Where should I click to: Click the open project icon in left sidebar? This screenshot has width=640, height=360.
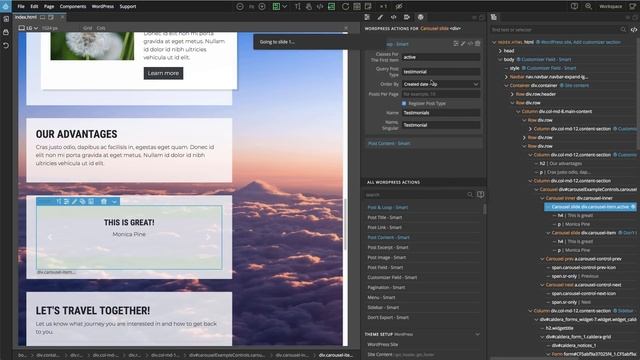coord(6,19)
